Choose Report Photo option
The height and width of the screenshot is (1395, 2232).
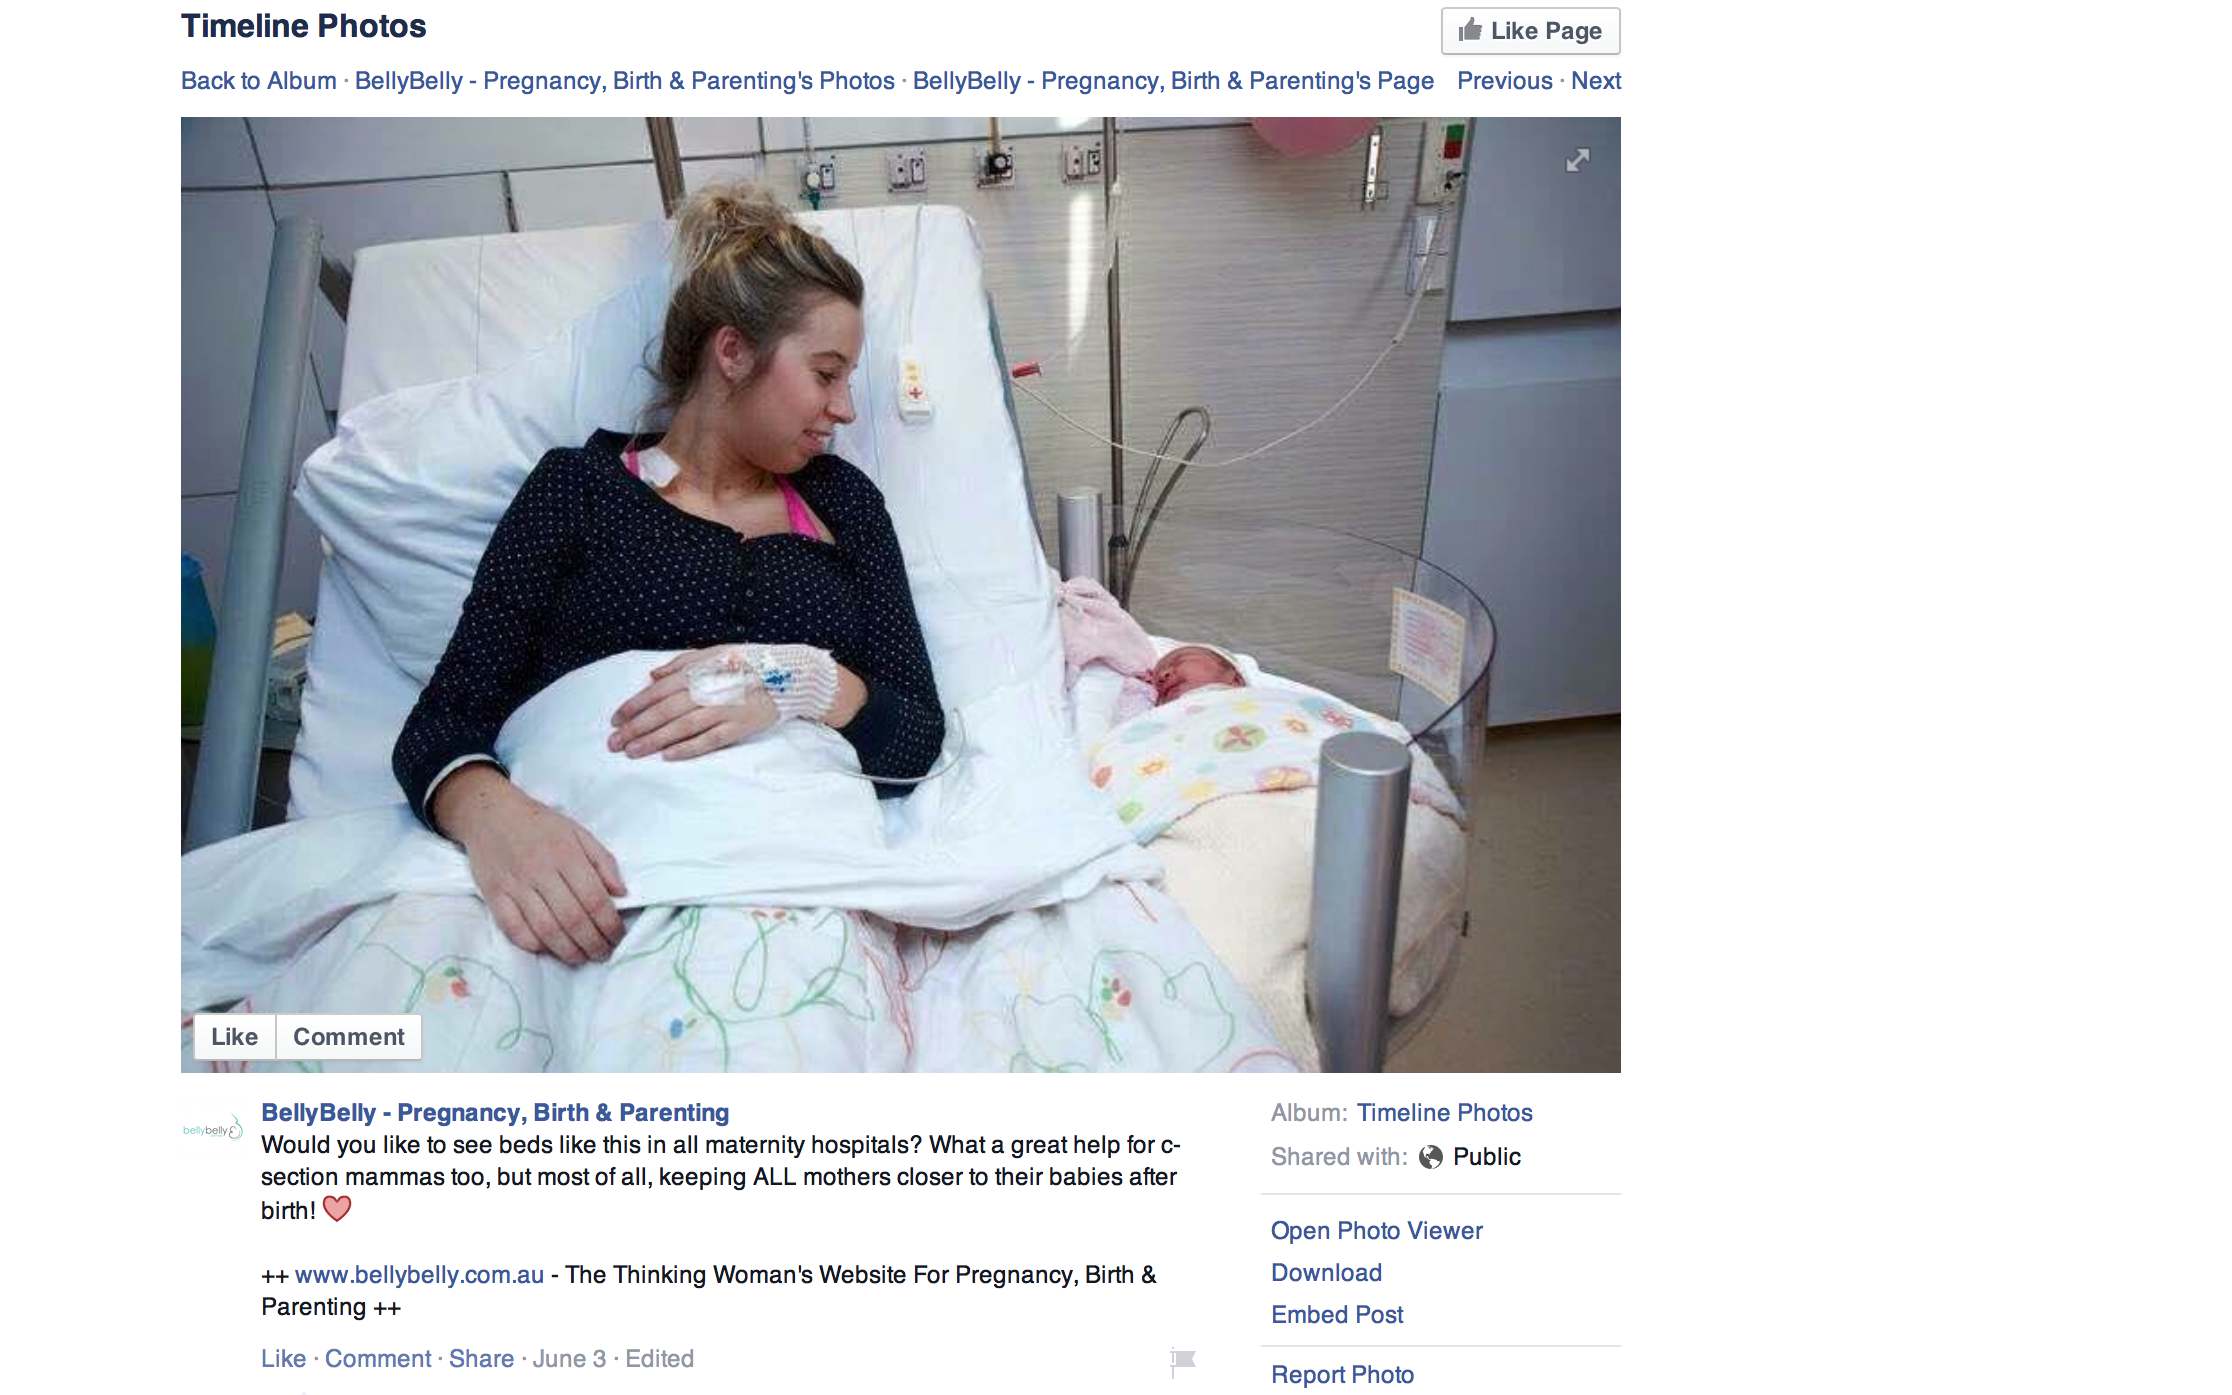1342,1375
